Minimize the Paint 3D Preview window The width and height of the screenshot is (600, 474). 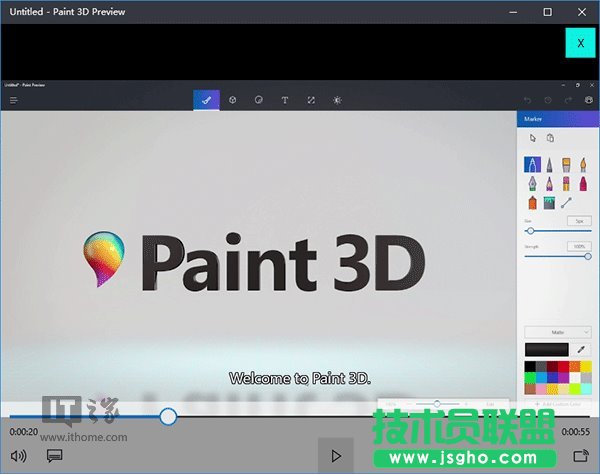pyautogui.click(x=513, y=12)
